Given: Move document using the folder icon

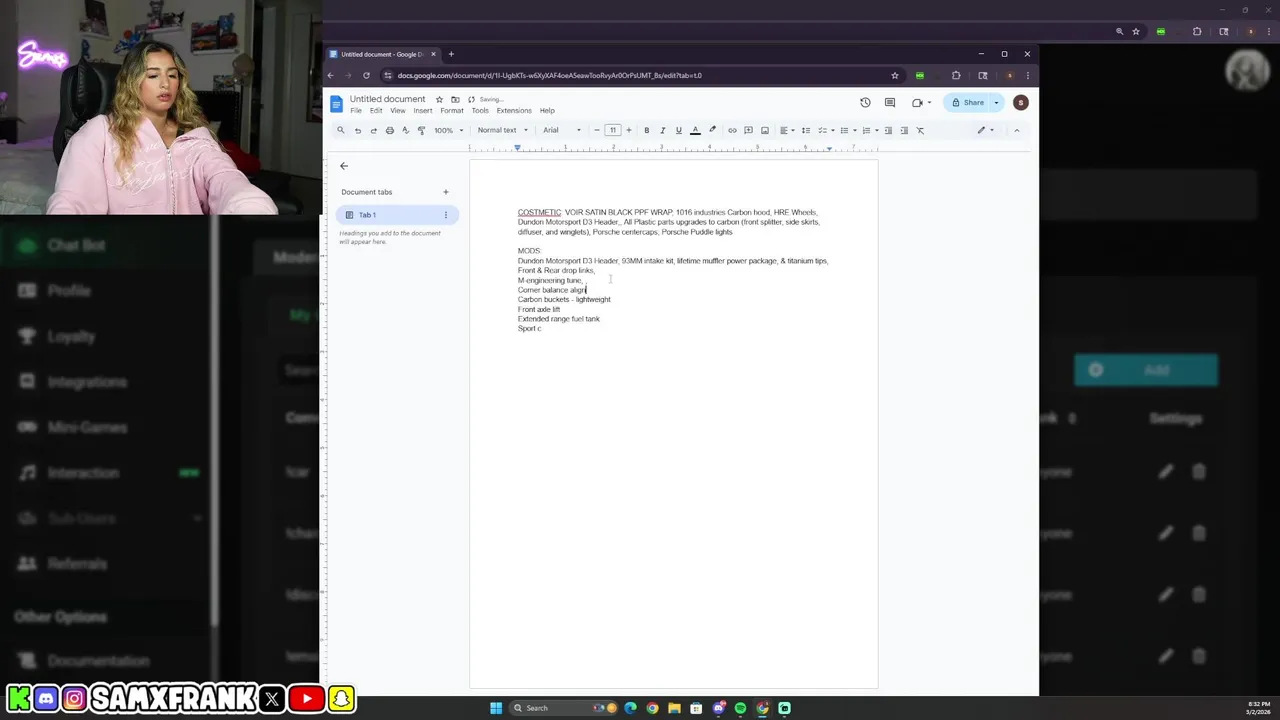Looking at the screenshot, I should click(x=455, y=99).
